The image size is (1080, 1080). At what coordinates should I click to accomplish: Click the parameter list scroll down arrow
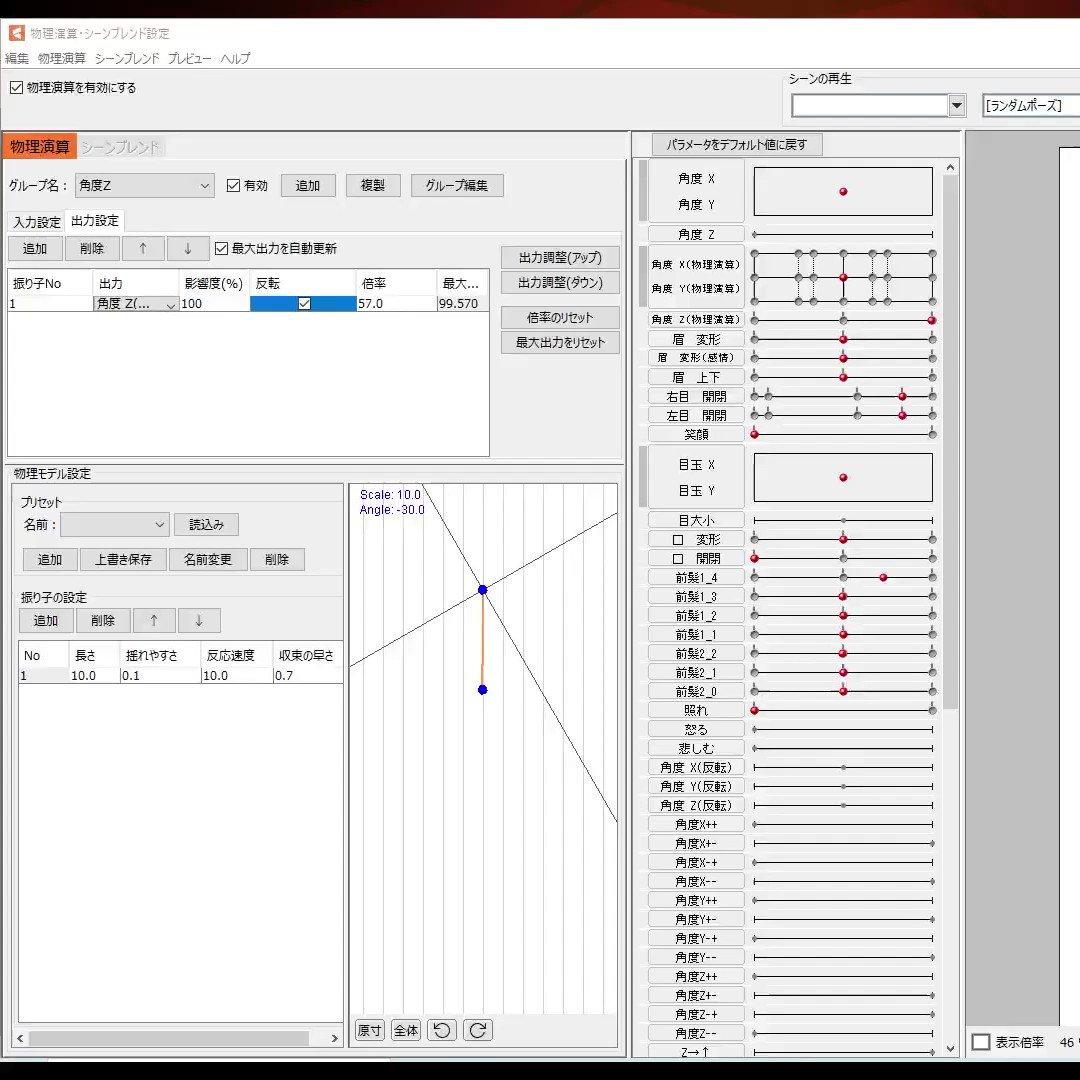click(x=951, y=1049)
